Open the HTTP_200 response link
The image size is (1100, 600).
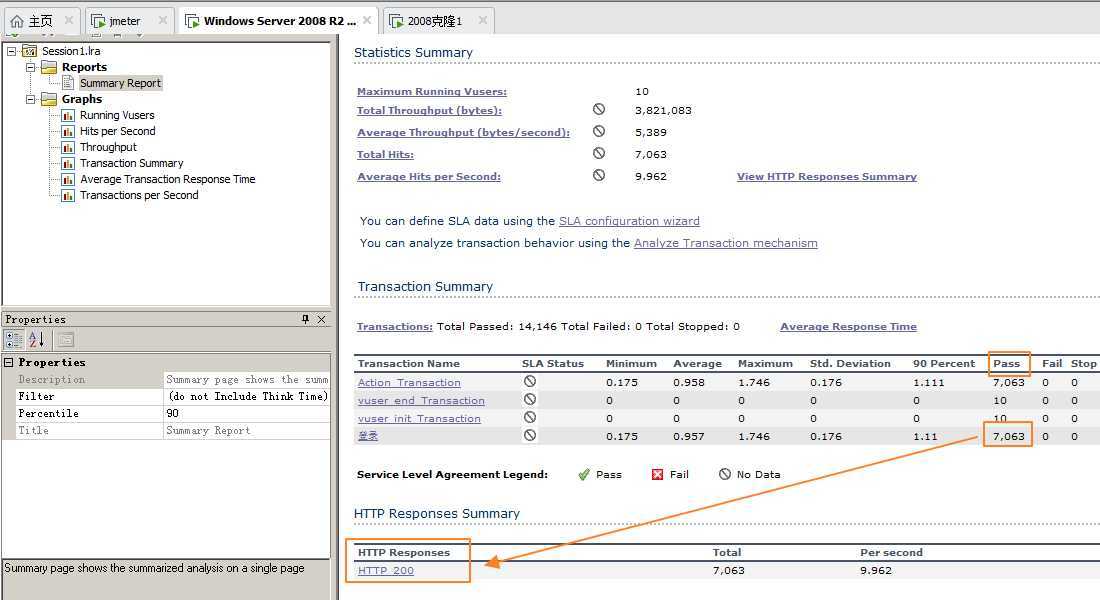click(385, 571)
